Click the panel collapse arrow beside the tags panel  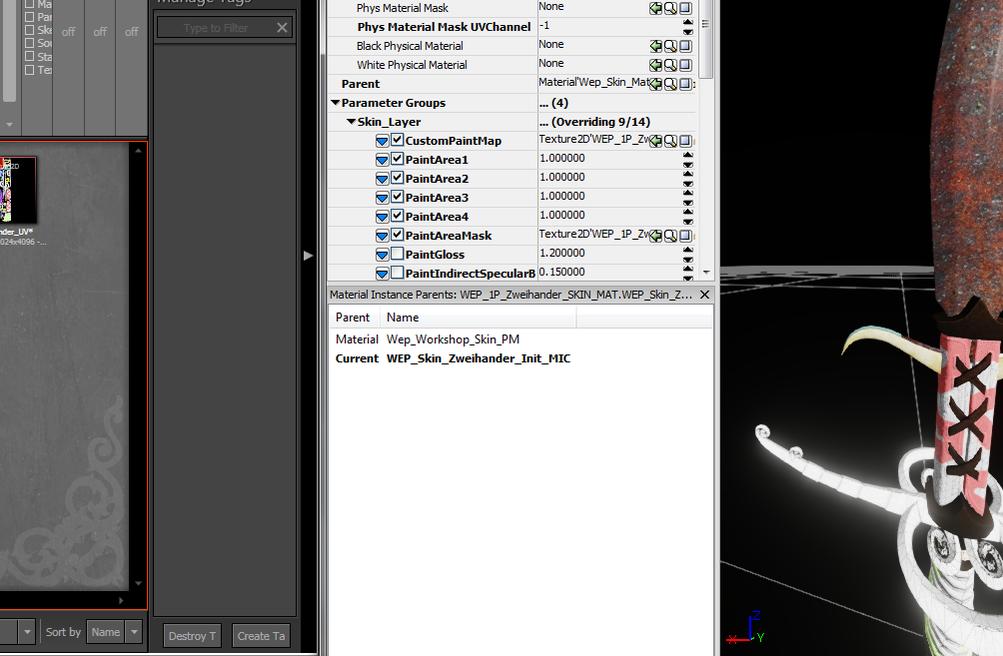[x=308, y=255]
